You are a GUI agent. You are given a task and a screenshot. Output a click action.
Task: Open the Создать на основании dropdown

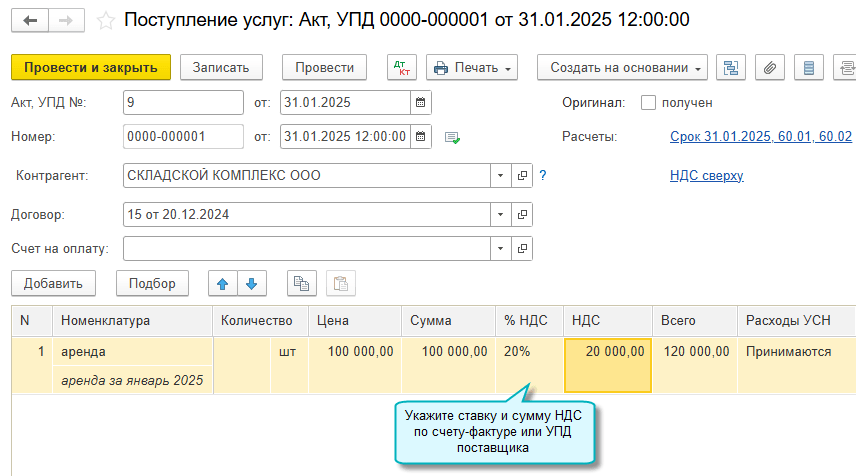pos(622,68)
